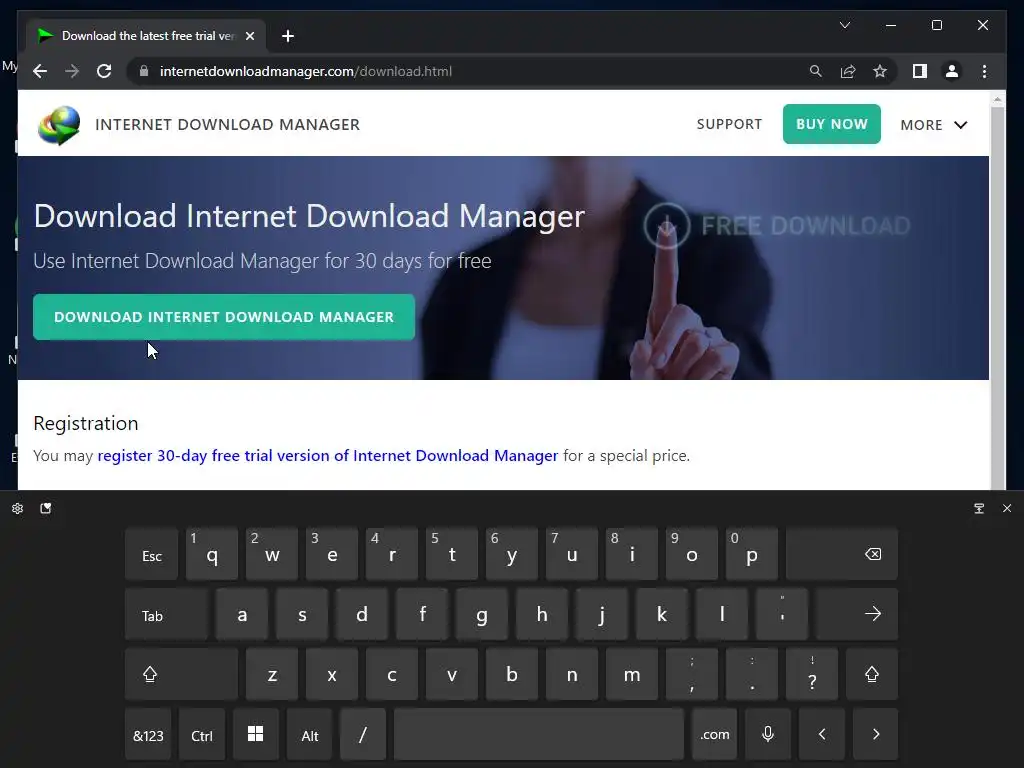View site security lock info
1024x768 pixels.
tap(144, 71)
